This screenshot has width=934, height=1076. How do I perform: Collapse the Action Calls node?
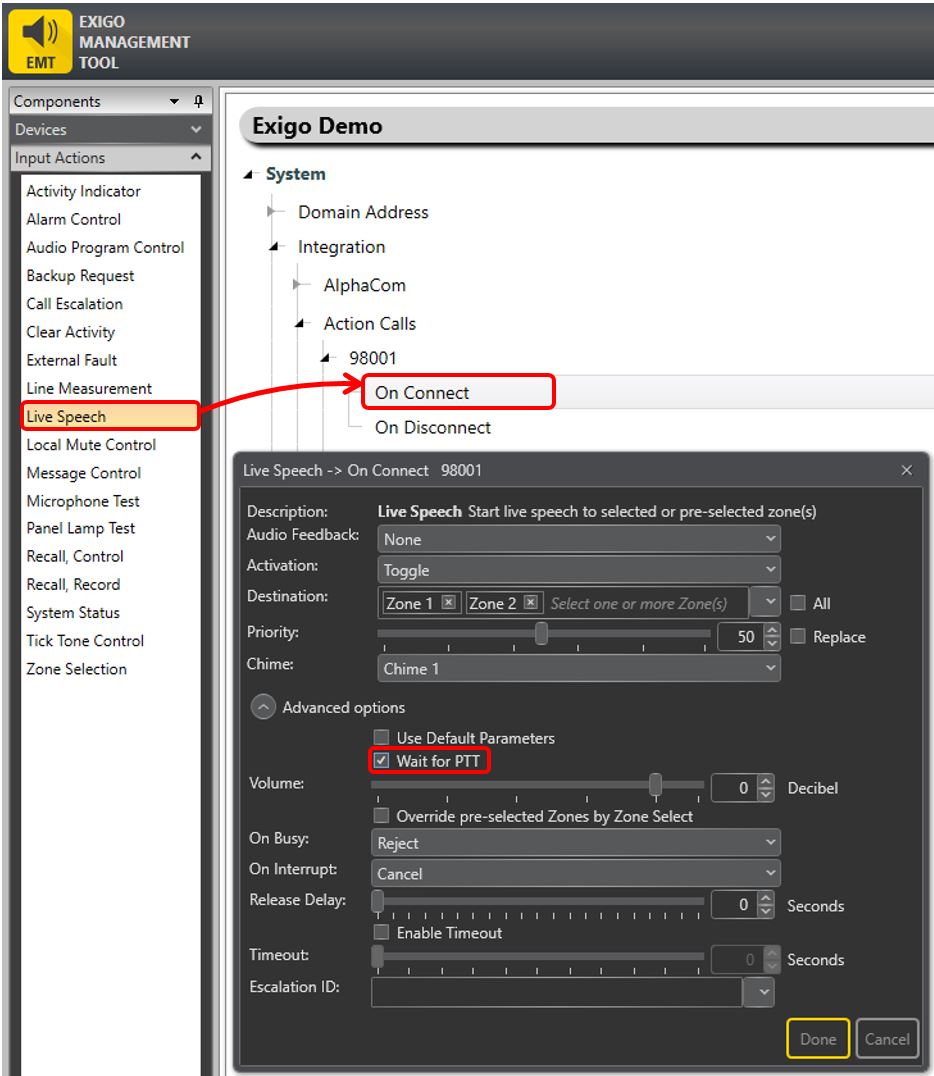pyautogui.click(x=300, y=324)
